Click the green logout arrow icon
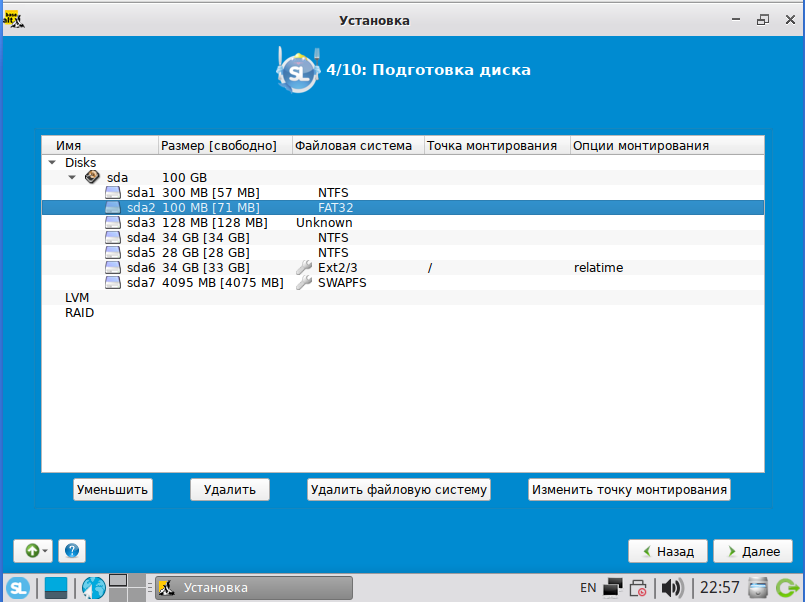The width and height of the screenshot is (805, 602). click(788, 588)
